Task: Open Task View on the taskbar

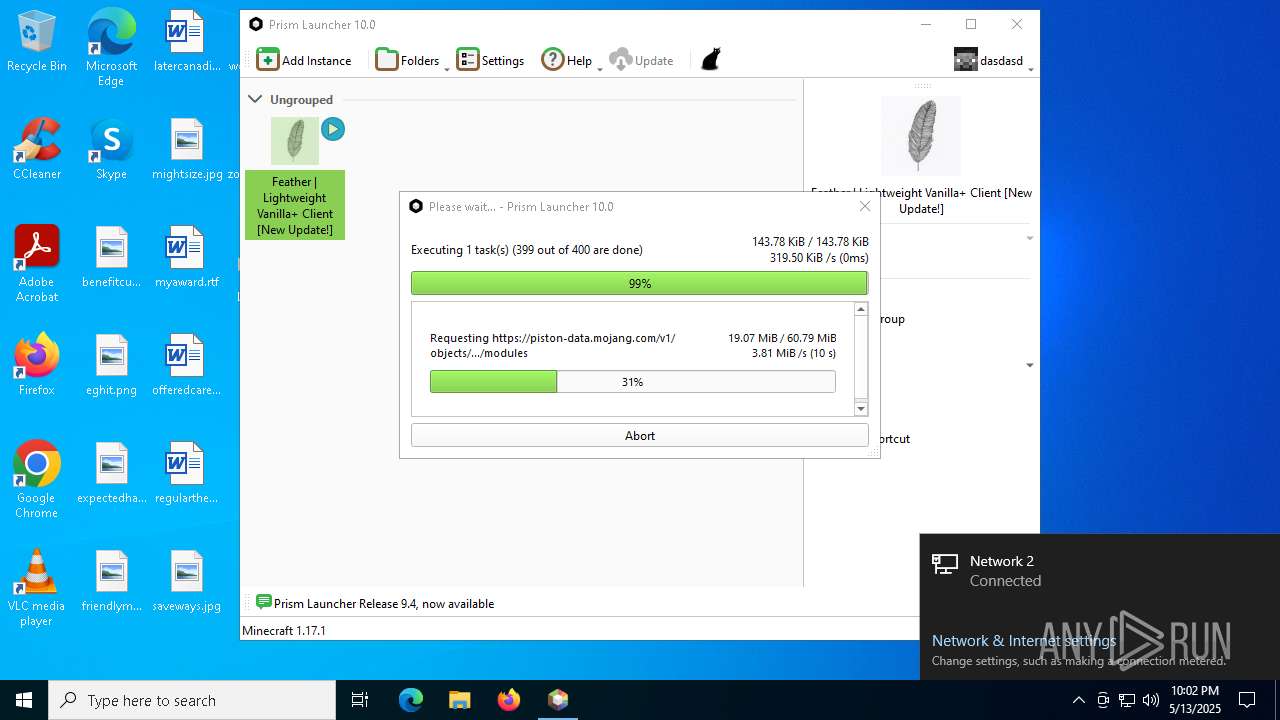Action: click(x=360, y=700)
